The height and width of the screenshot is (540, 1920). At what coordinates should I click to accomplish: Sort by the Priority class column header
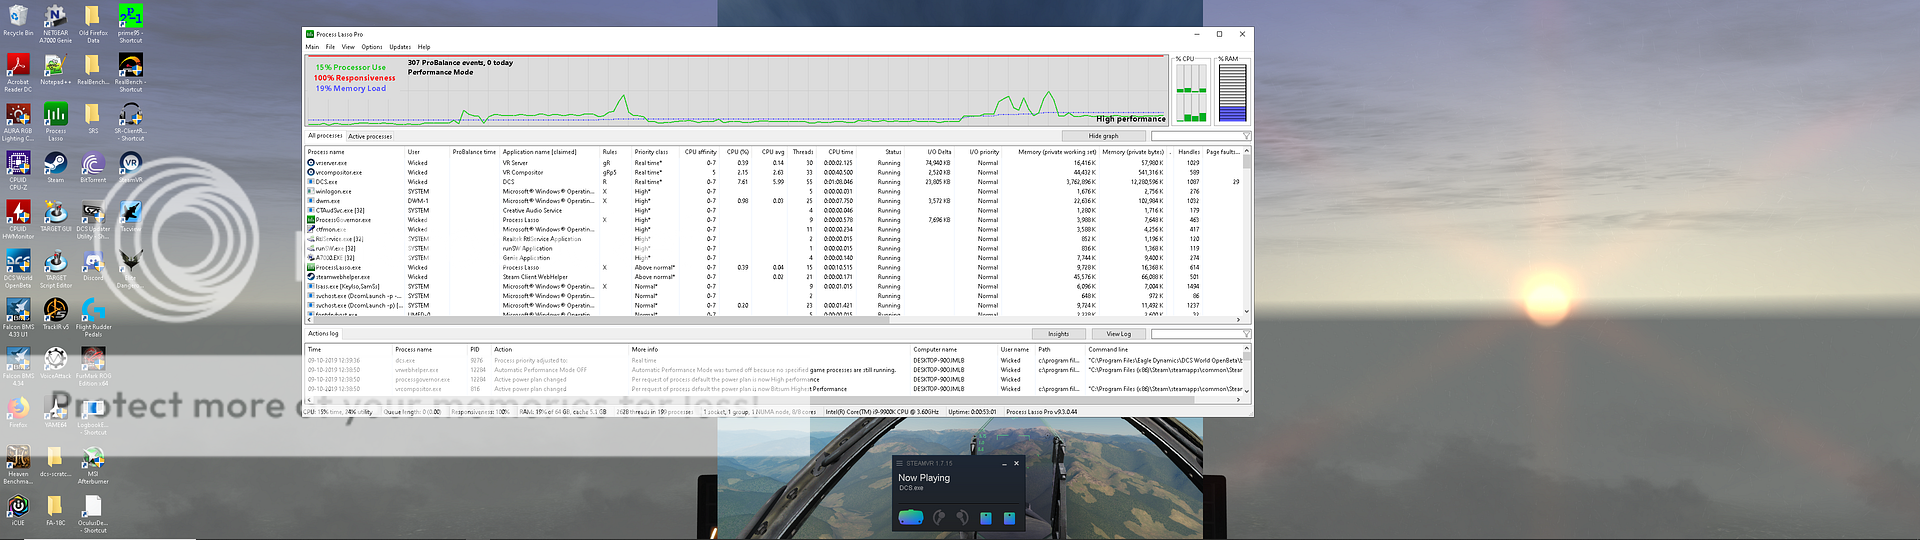[x=651, y=152]
